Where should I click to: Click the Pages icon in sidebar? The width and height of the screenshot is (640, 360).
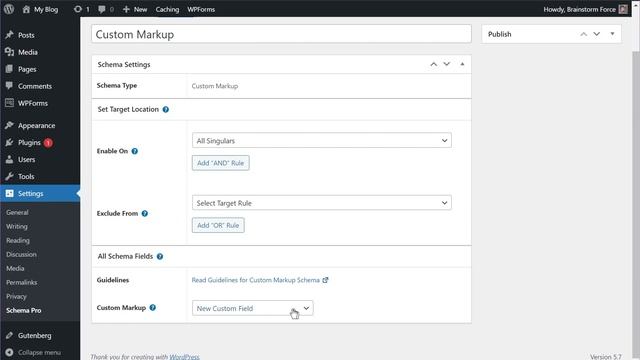(9, 69)
